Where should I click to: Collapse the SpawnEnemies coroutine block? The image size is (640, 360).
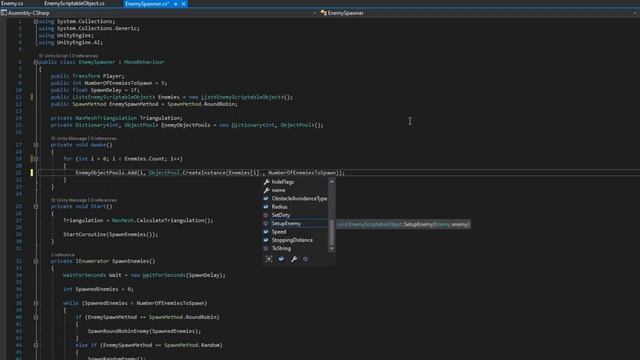tap(36, 261)
